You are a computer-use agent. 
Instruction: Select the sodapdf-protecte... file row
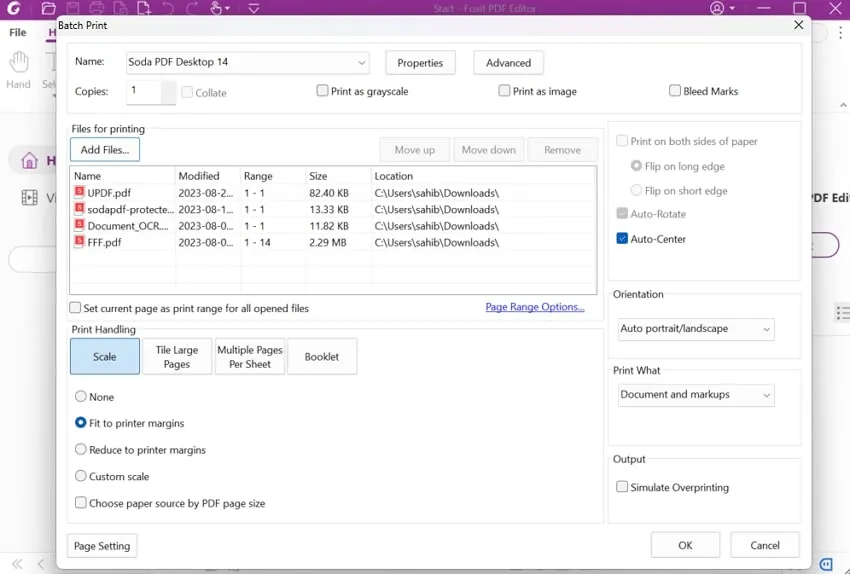pyautogui.click(x=333, y=209)
